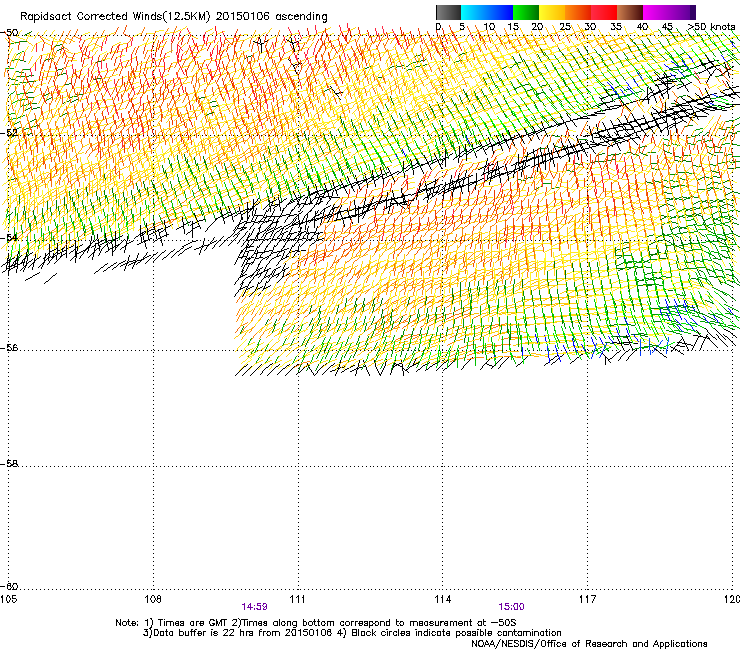The width and height of the screenshot is (740, 650).
Task: Click the -60 latitude axis label
Action: (x=10, y=586)
